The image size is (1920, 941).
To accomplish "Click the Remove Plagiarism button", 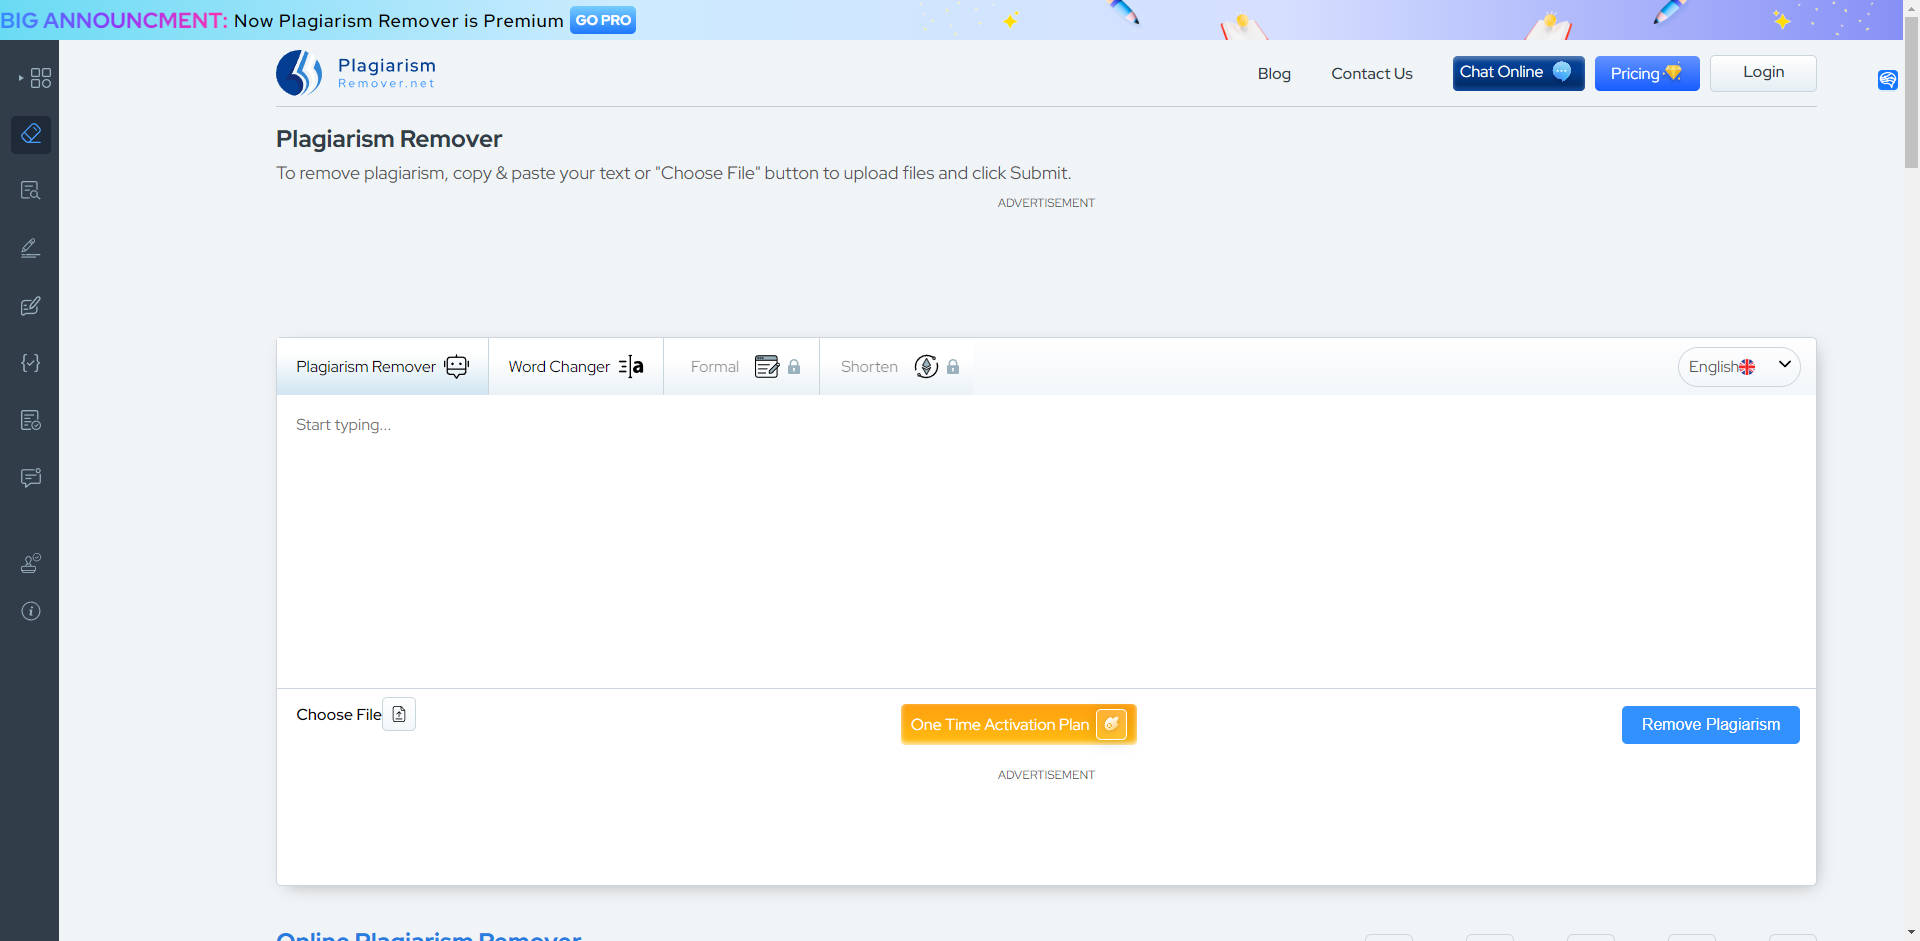I will click(x=1710, y=725).
